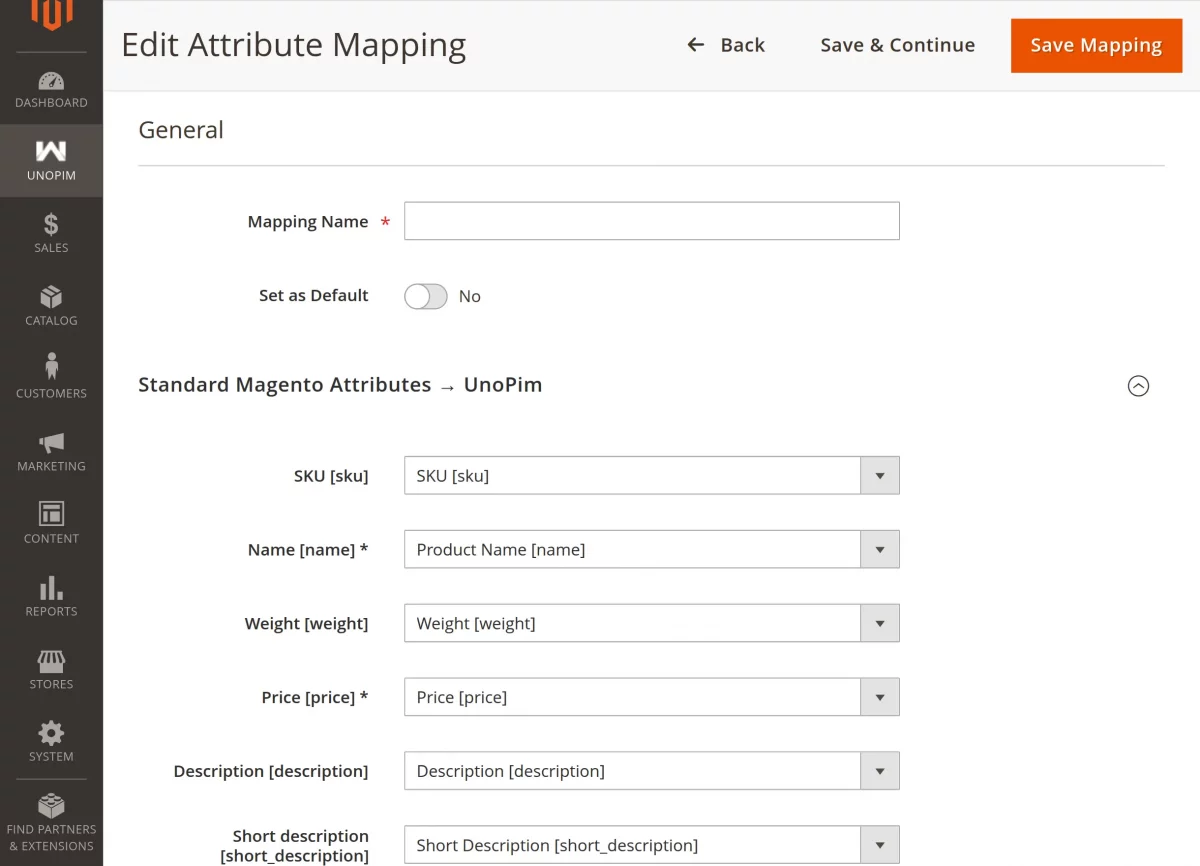
Task: Click the 'Description [description]' row label
Action: (271, 771)
